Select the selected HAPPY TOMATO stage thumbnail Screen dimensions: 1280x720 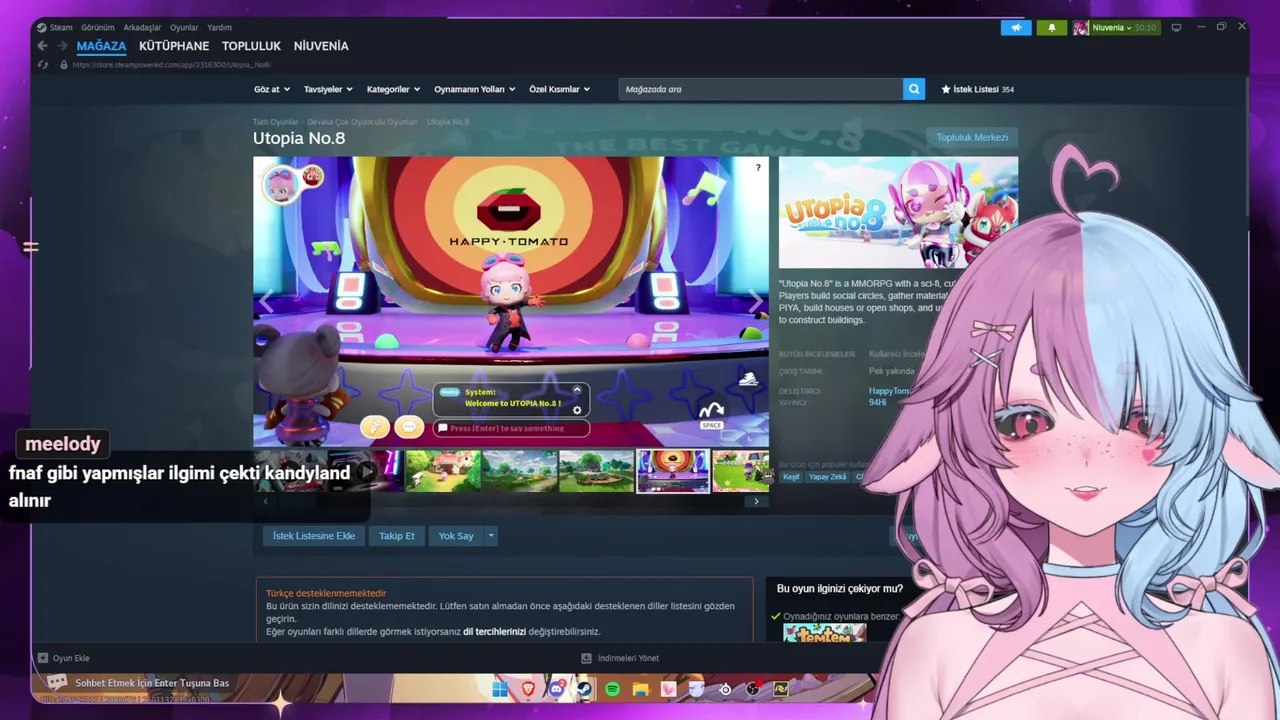[x=673, y=471]
